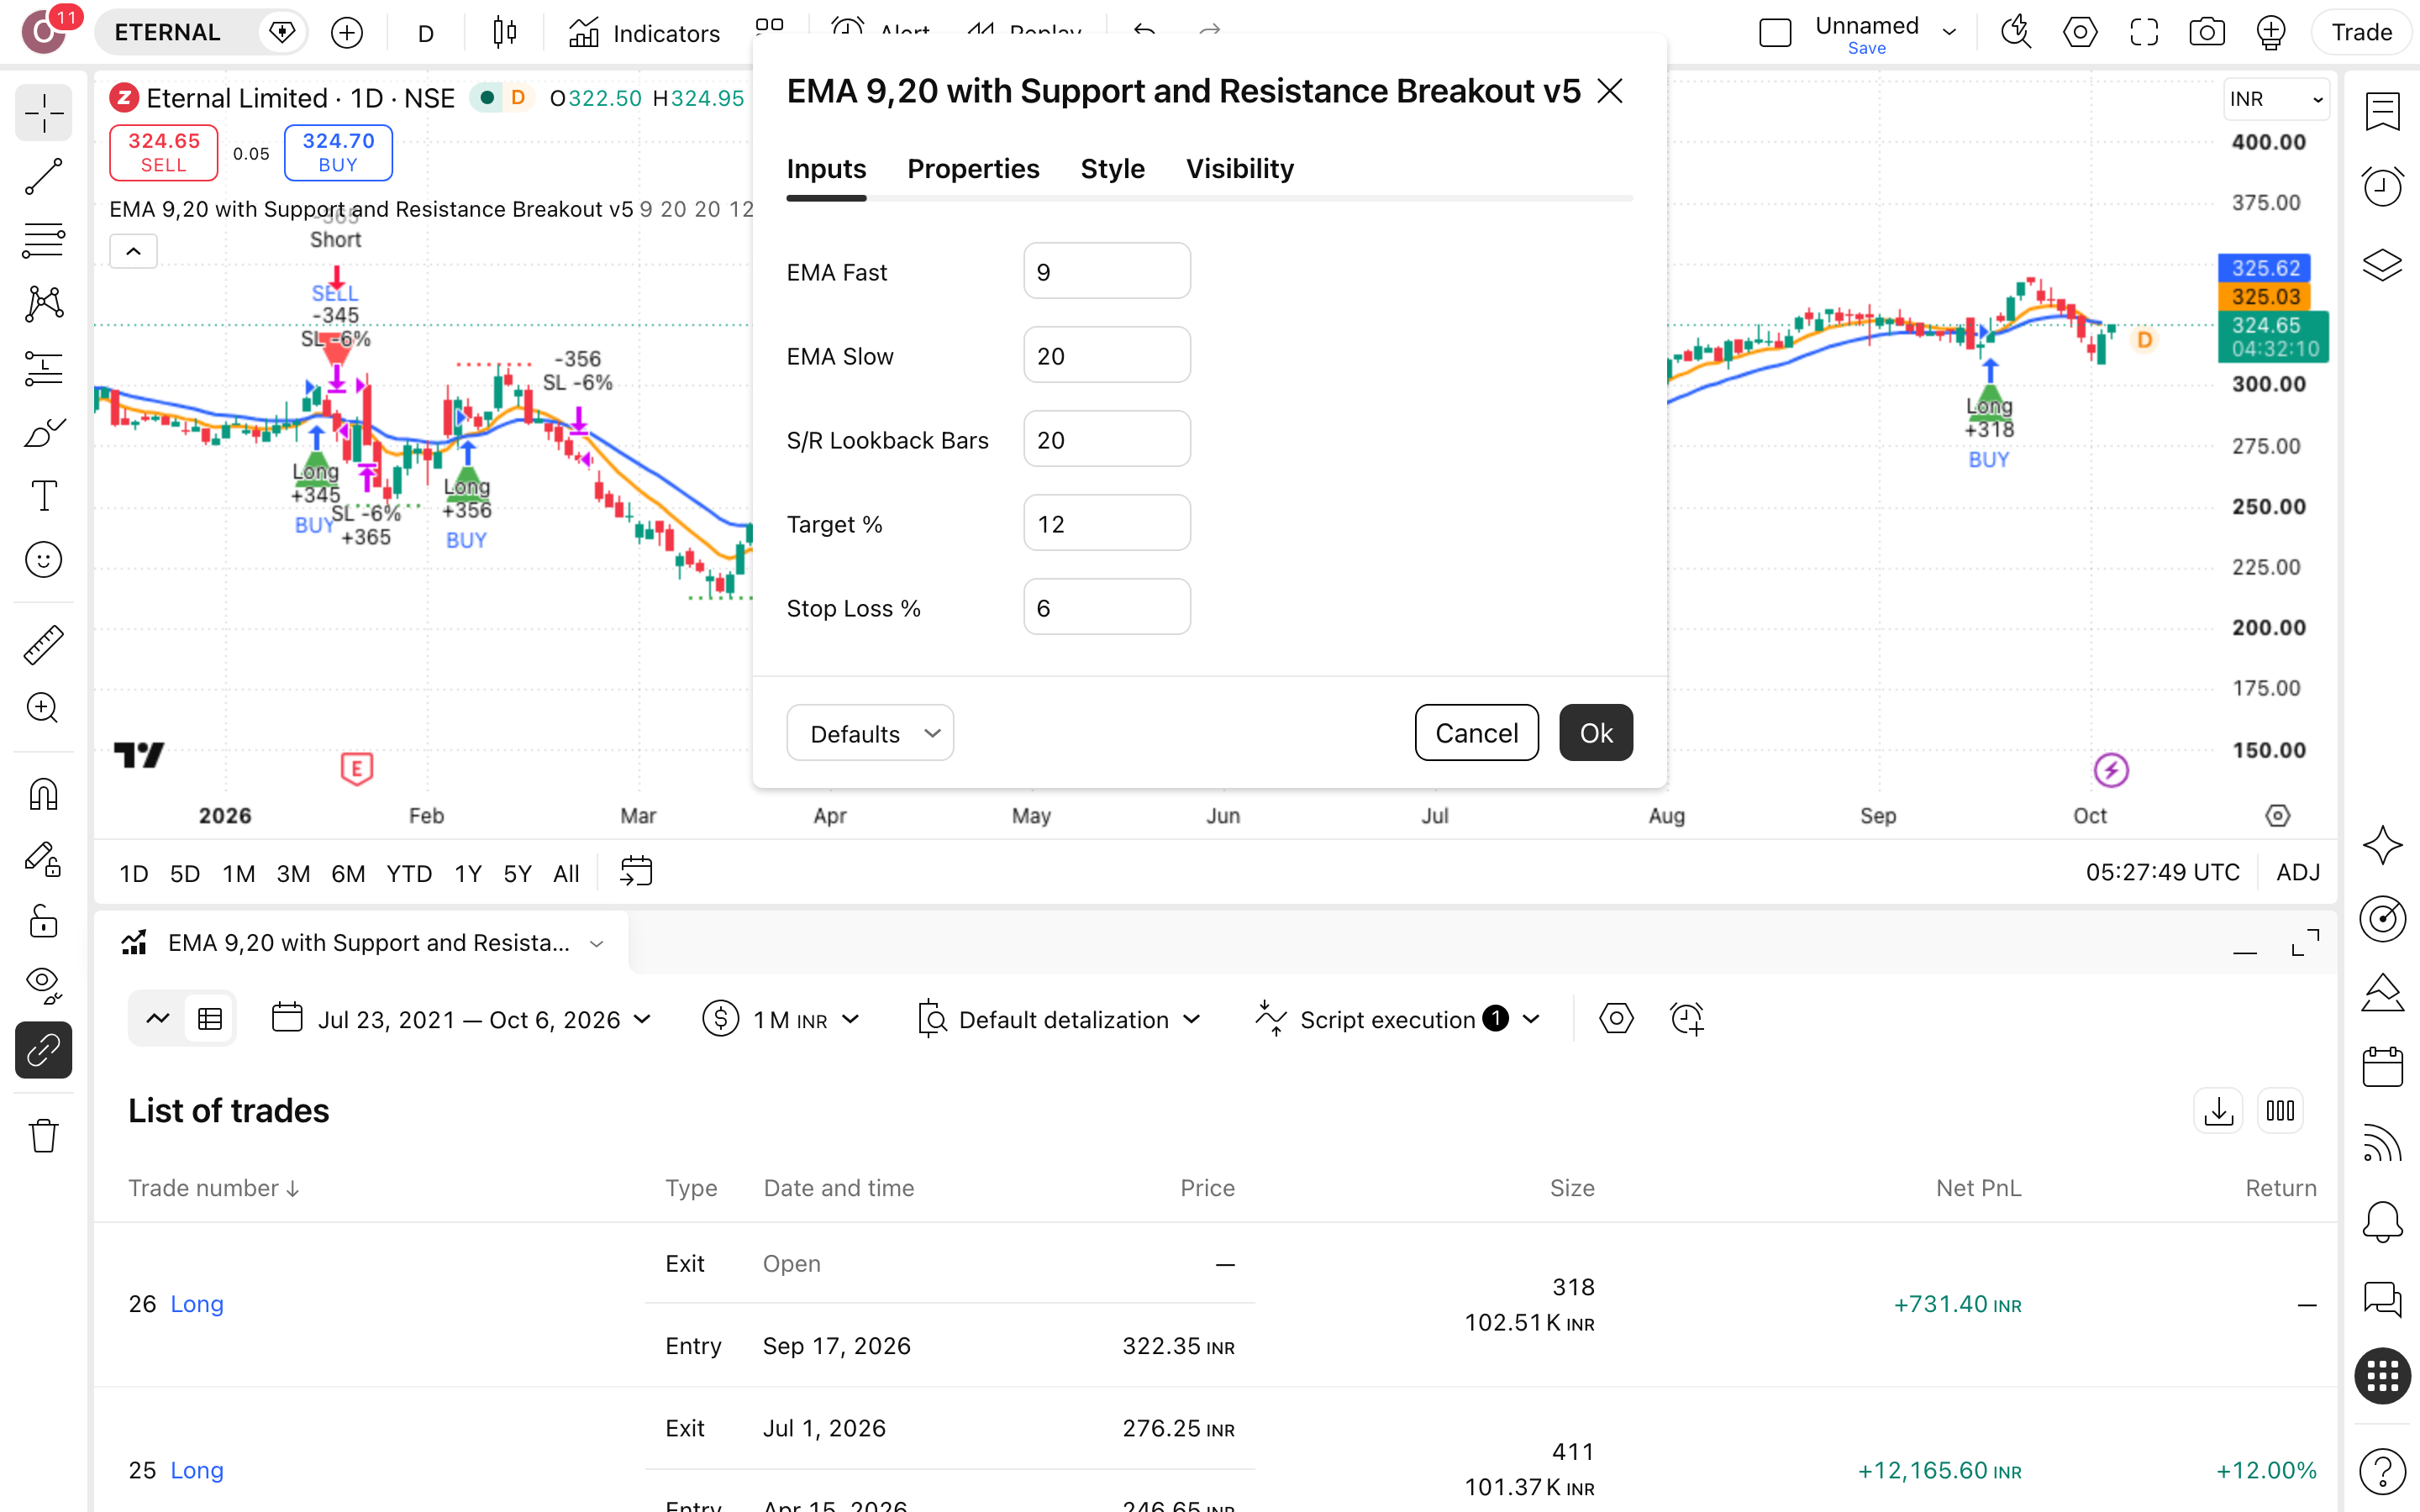Screen dimensions: 2420x1512
Task: Switch to strategy overview chart view
Action: [x=158, y=1019]
